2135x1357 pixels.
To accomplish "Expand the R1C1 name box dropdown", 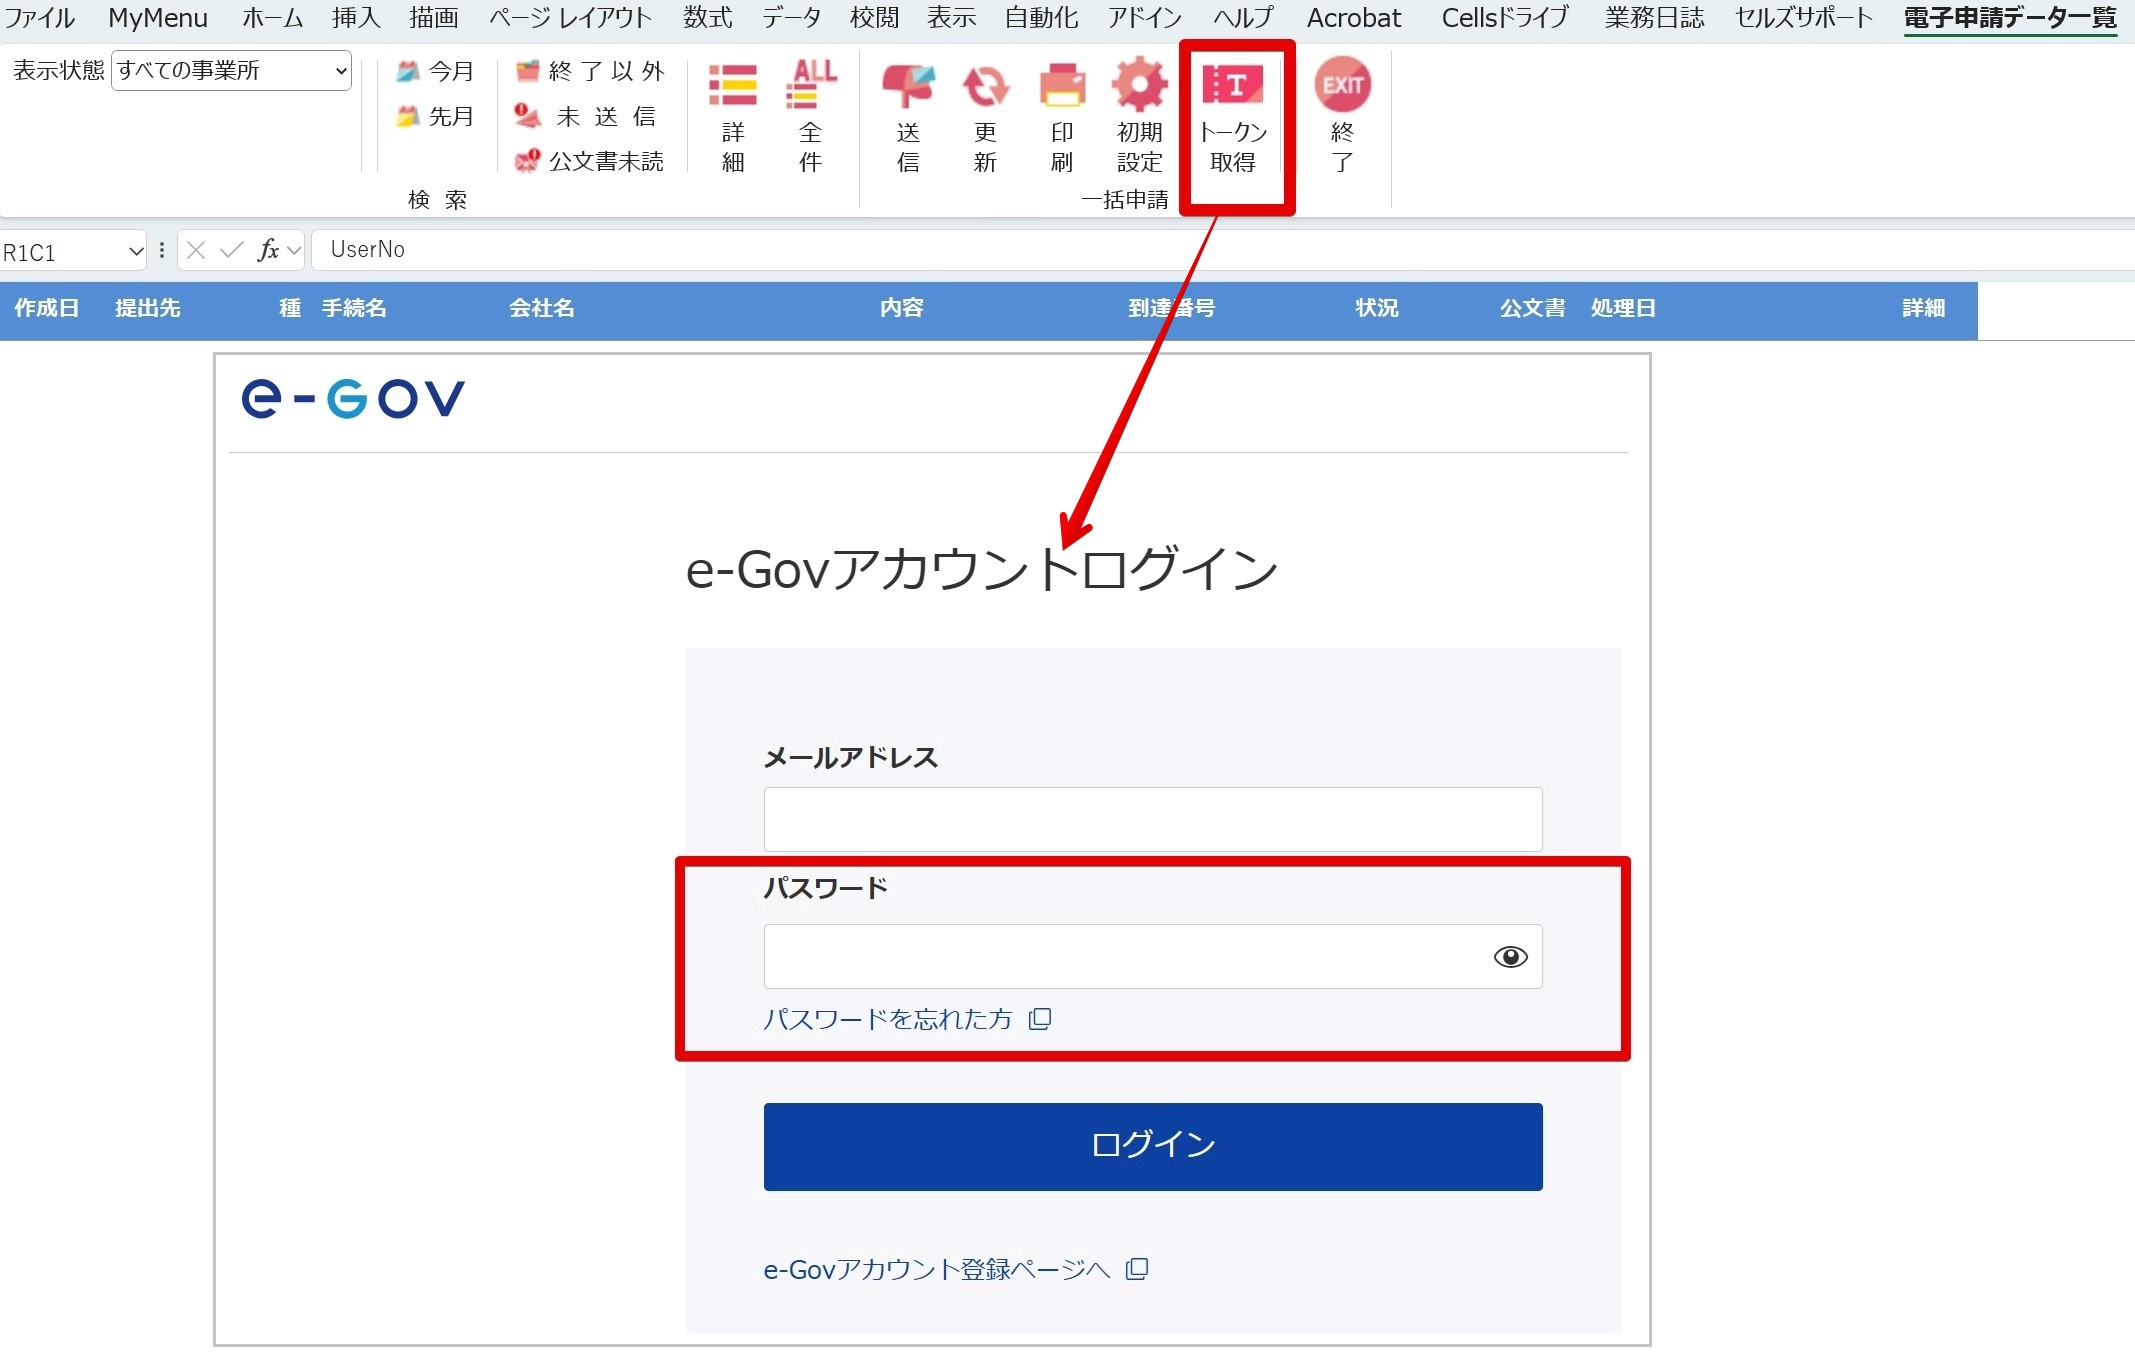I will click(136, 252).
